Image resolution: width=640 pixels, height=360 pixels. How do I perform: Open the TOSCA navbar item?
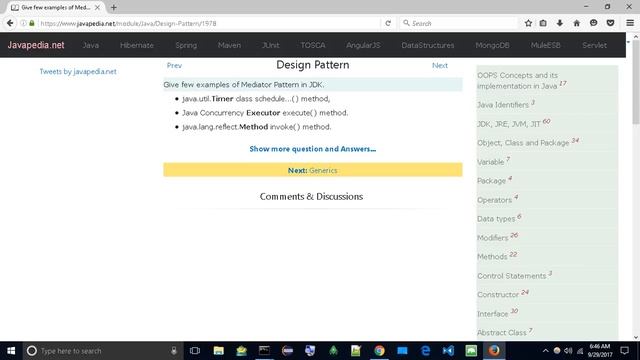pyautogui.click(x=313, y=45)
